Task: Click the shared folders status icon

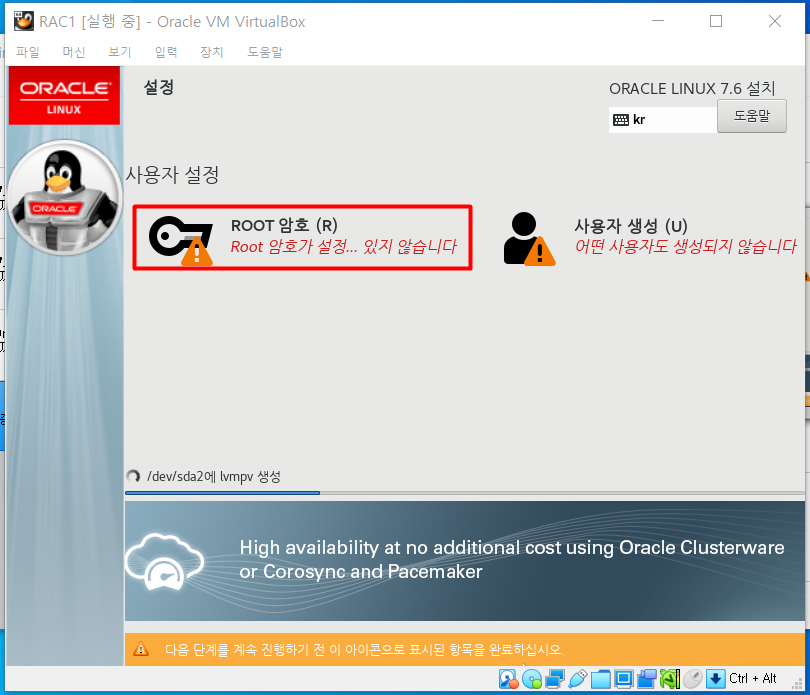Action: [601, 679]
